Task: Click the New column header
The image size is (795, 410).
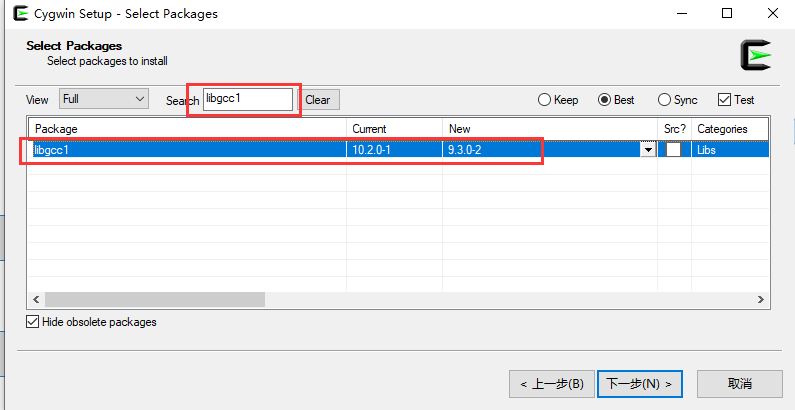Action: 550,129
